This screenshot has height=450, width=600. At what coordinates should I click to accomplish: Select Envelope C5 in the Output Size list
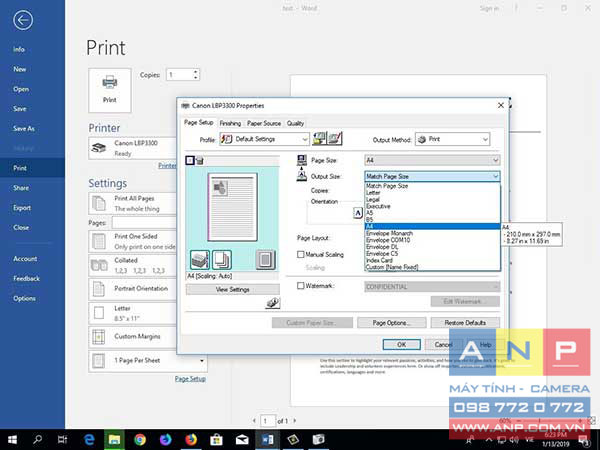click(432, 254)
